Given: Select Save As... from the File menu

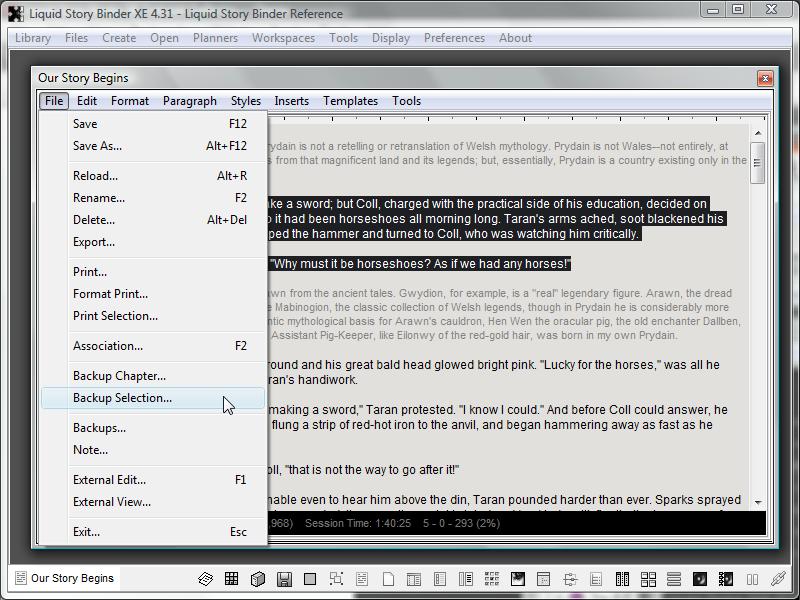Looking at the screenshot, I should click(97, 146).
